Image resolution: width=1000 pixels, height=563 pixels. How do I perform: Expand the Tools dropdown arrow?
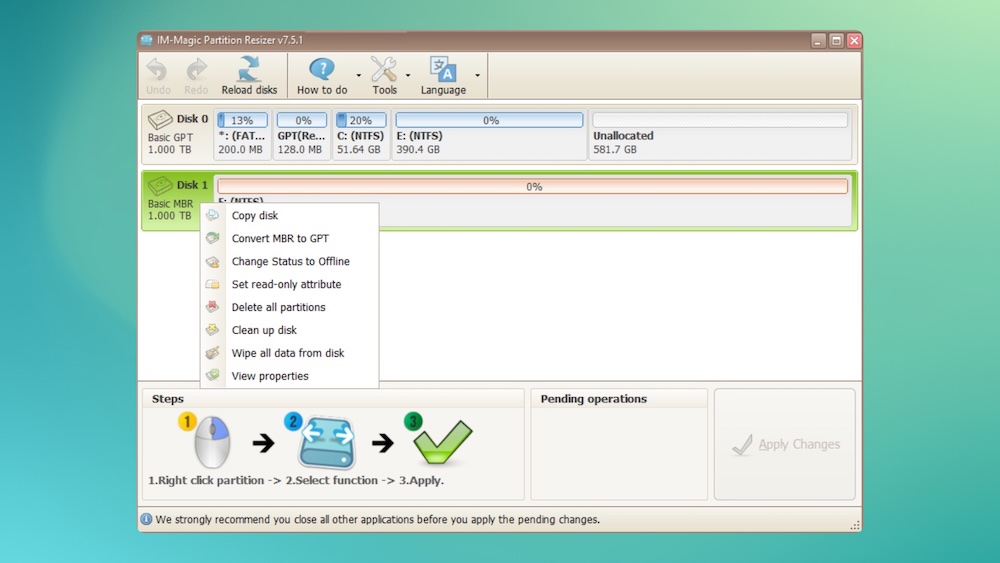tap(408, 76)
